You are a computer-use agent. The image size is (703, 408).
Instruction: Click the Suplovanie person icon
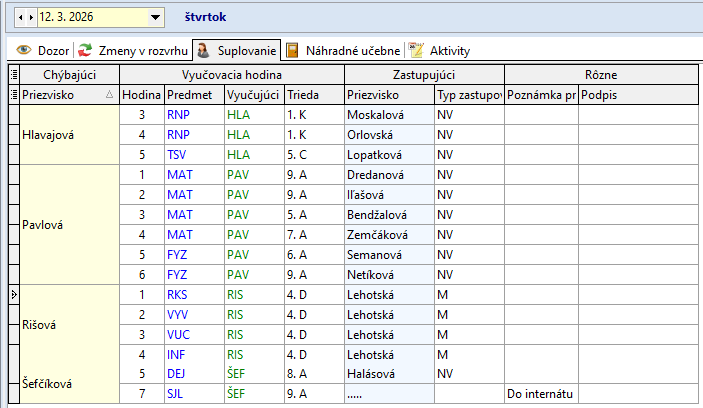click(x=201, y=50)
